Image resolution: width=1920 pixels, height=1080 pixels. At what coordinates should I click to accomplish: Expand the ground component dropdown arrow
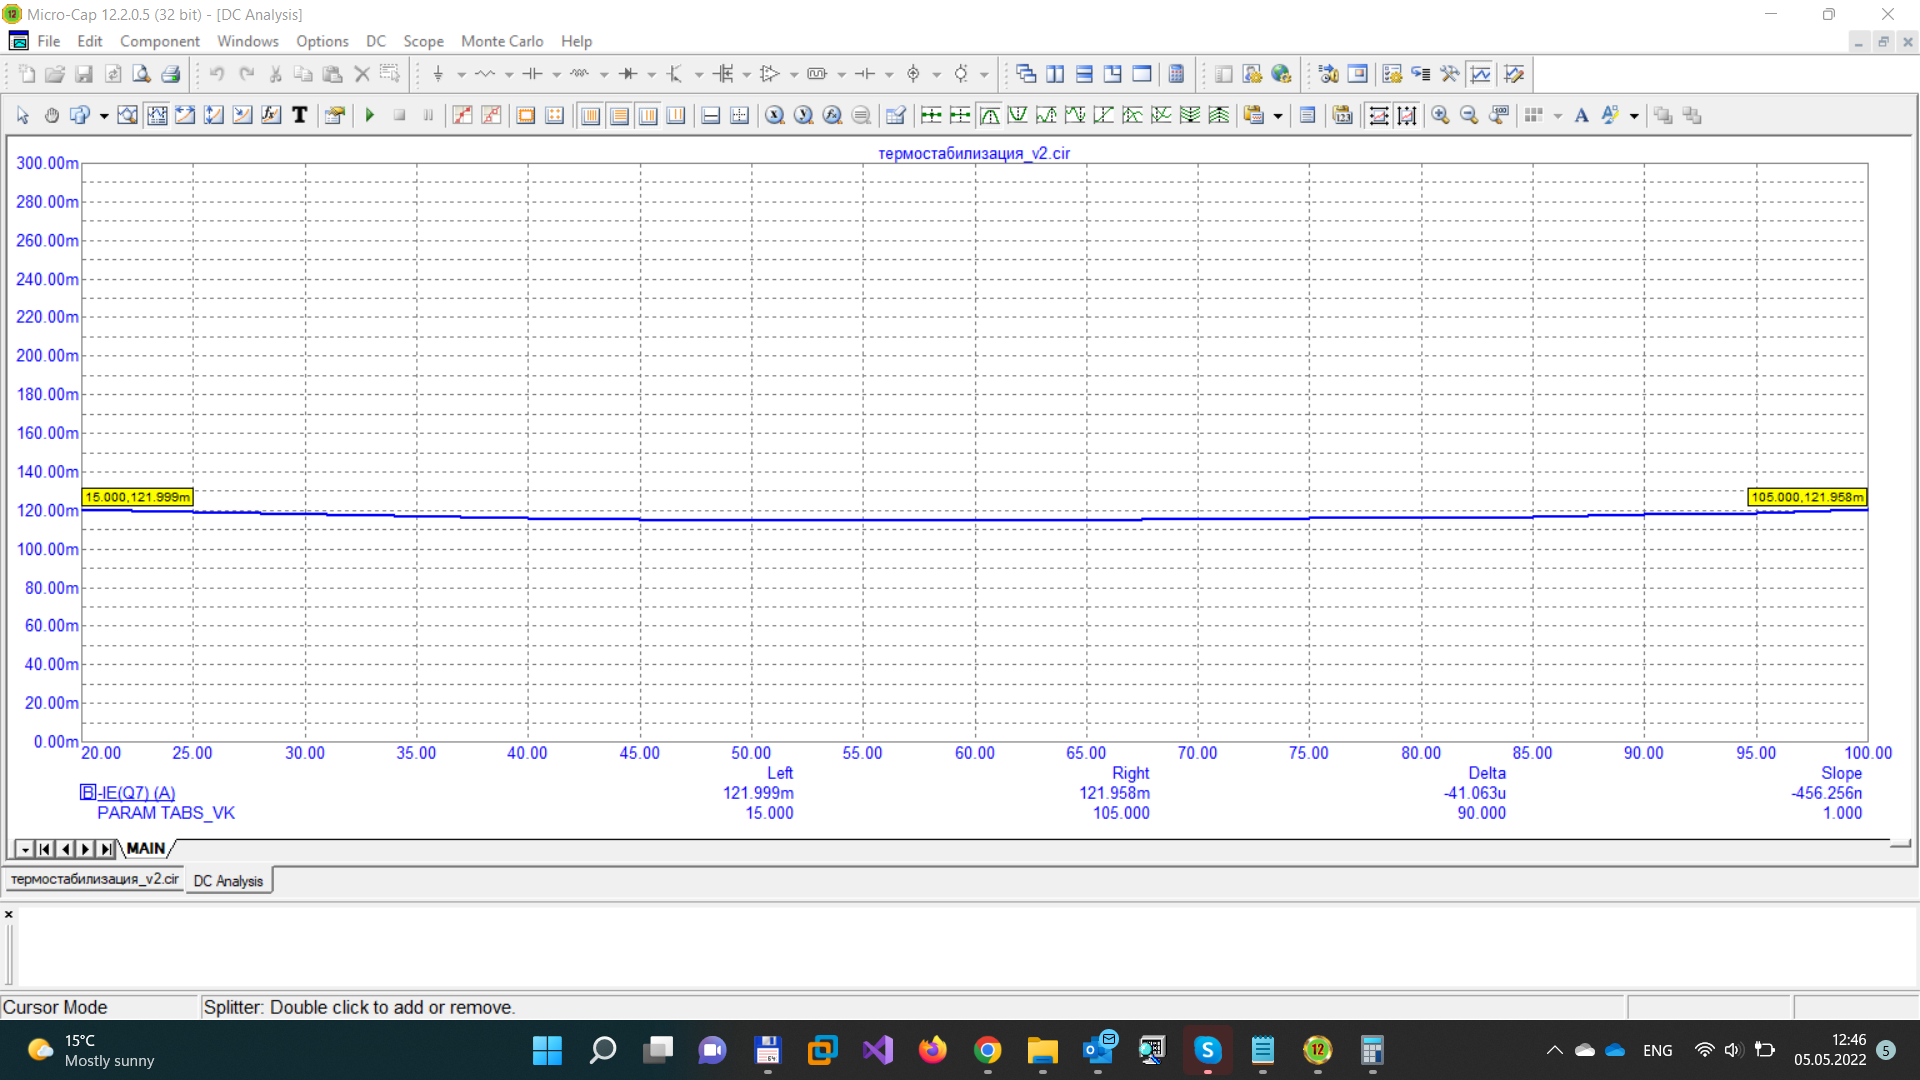(x=462, y=75)
